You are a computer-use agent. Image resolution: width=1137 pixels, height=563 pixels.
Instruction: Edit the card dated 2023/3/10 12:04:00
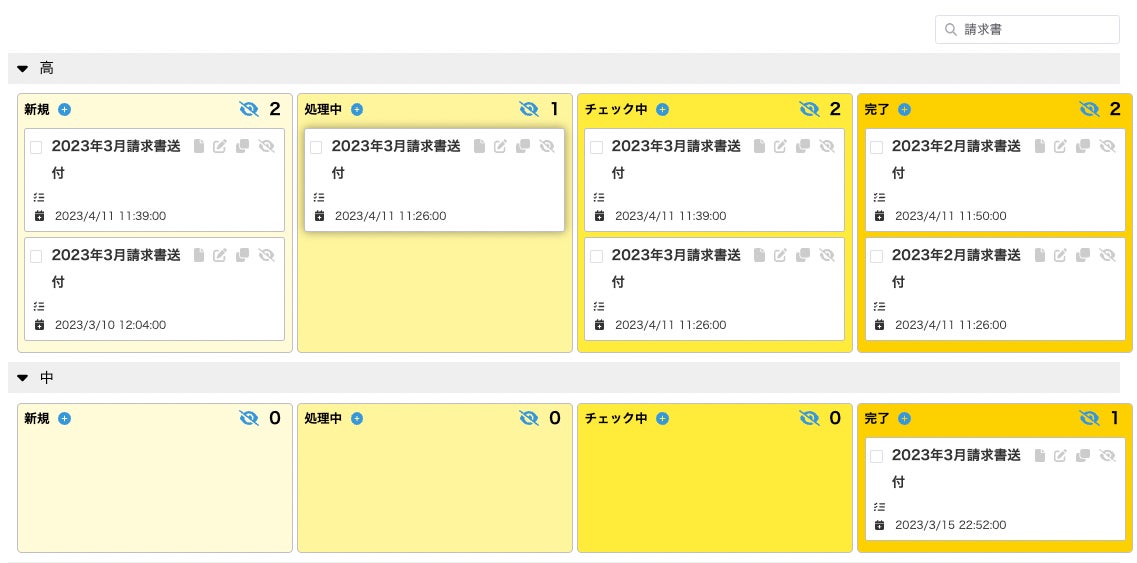pos(220,255)
